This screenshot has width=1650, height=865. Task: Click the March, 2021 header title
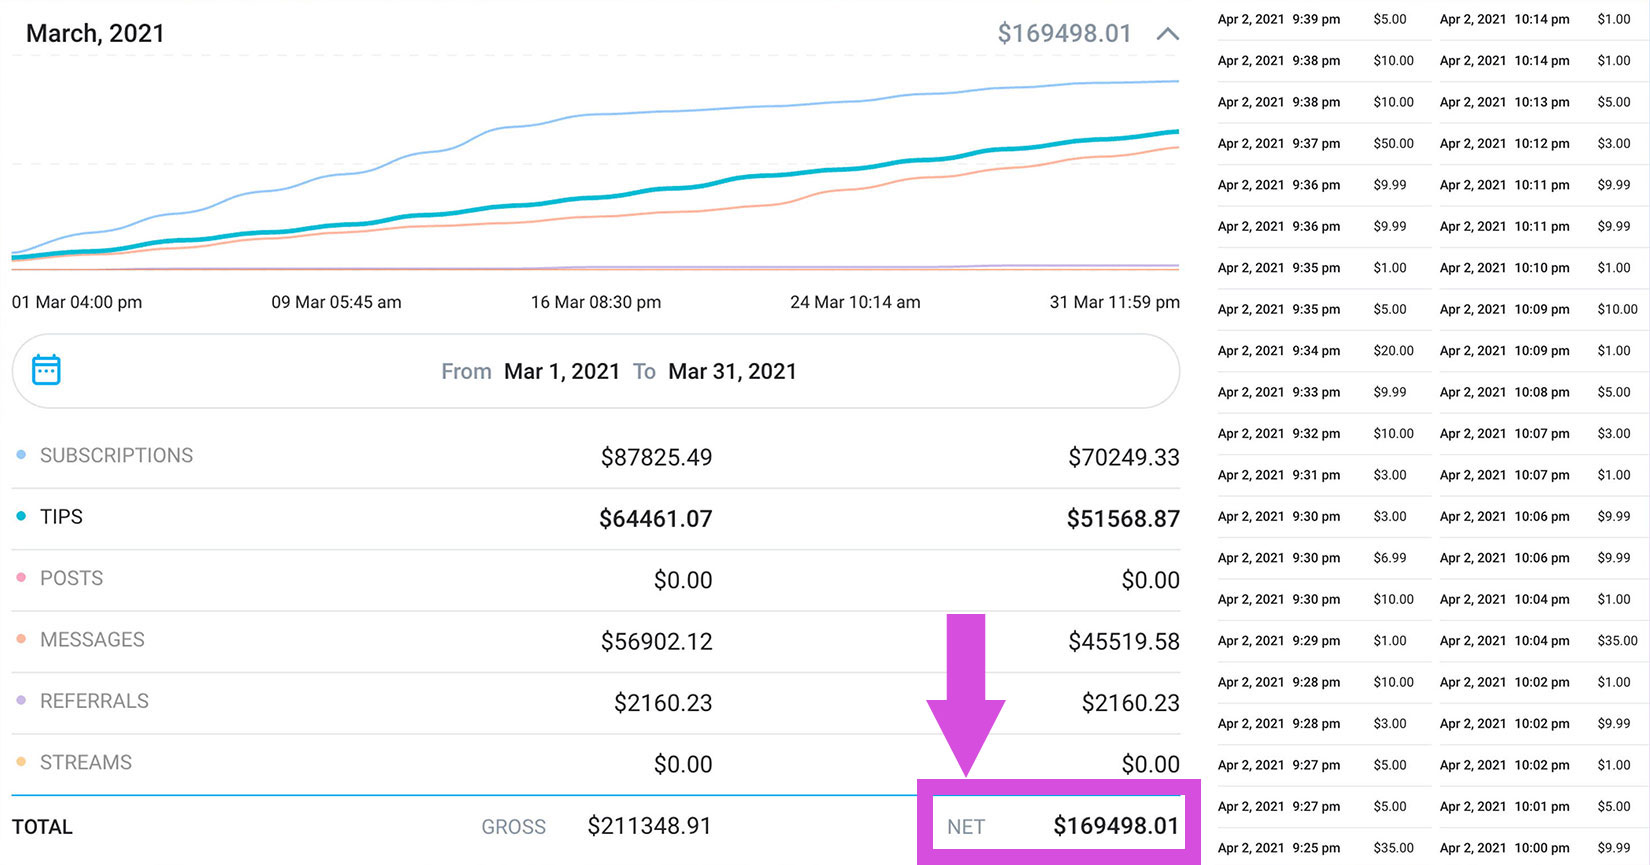(x=95, y=34)
